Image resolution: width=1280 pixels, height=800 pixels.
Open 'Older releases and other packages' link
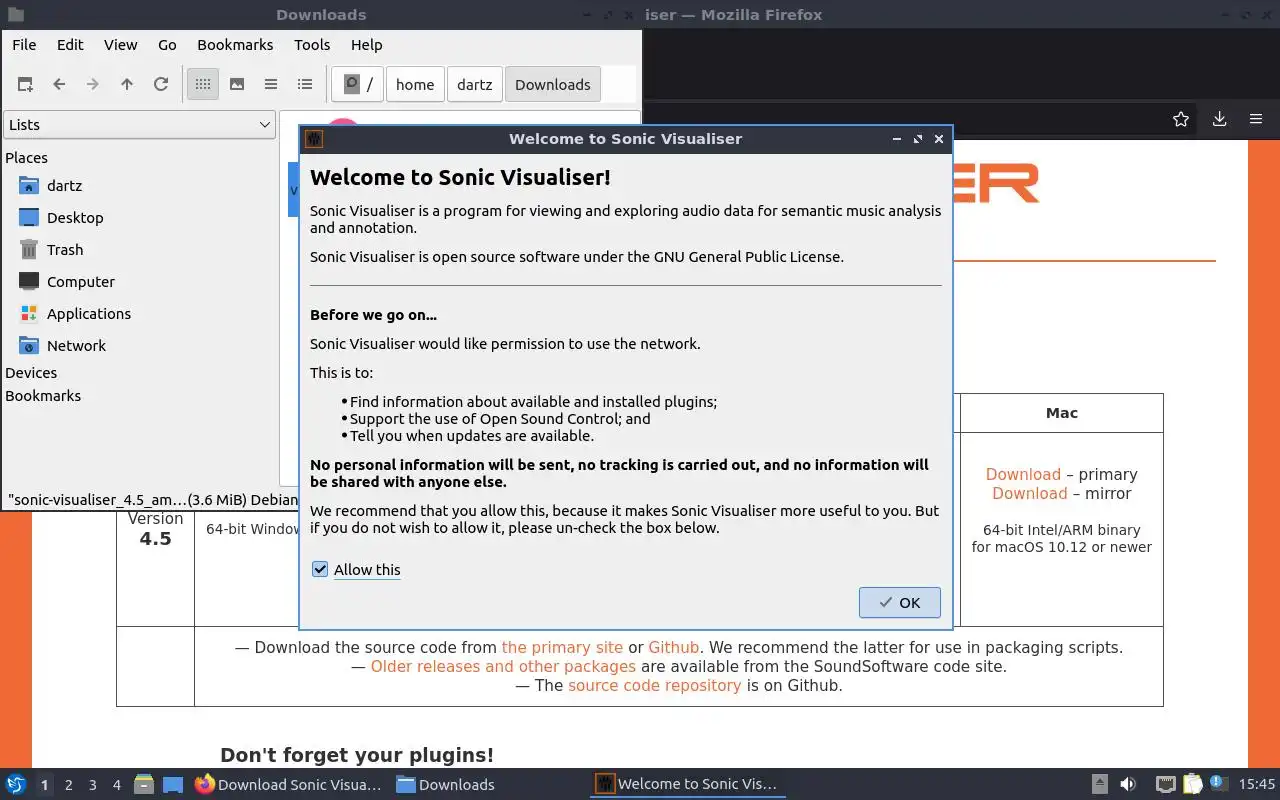(503, 666)
